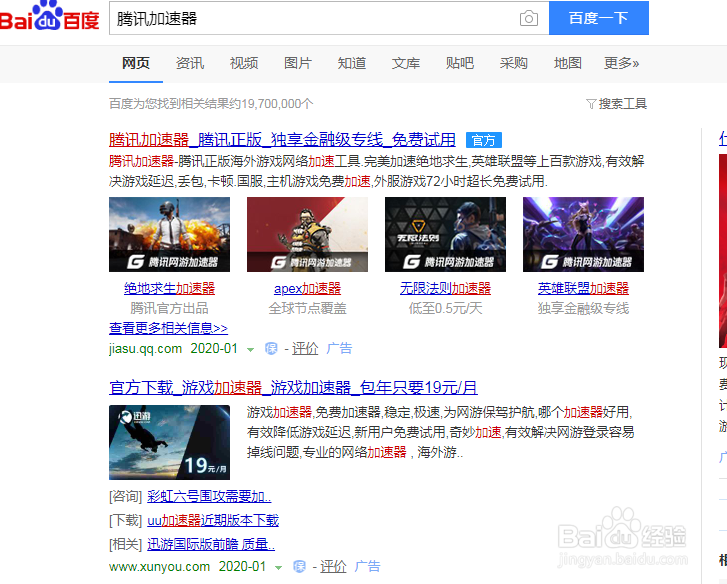Click 百度为您找到相关结果约19,700,000个 text
This screenshot has width=727, height=584.
(211, 104)
